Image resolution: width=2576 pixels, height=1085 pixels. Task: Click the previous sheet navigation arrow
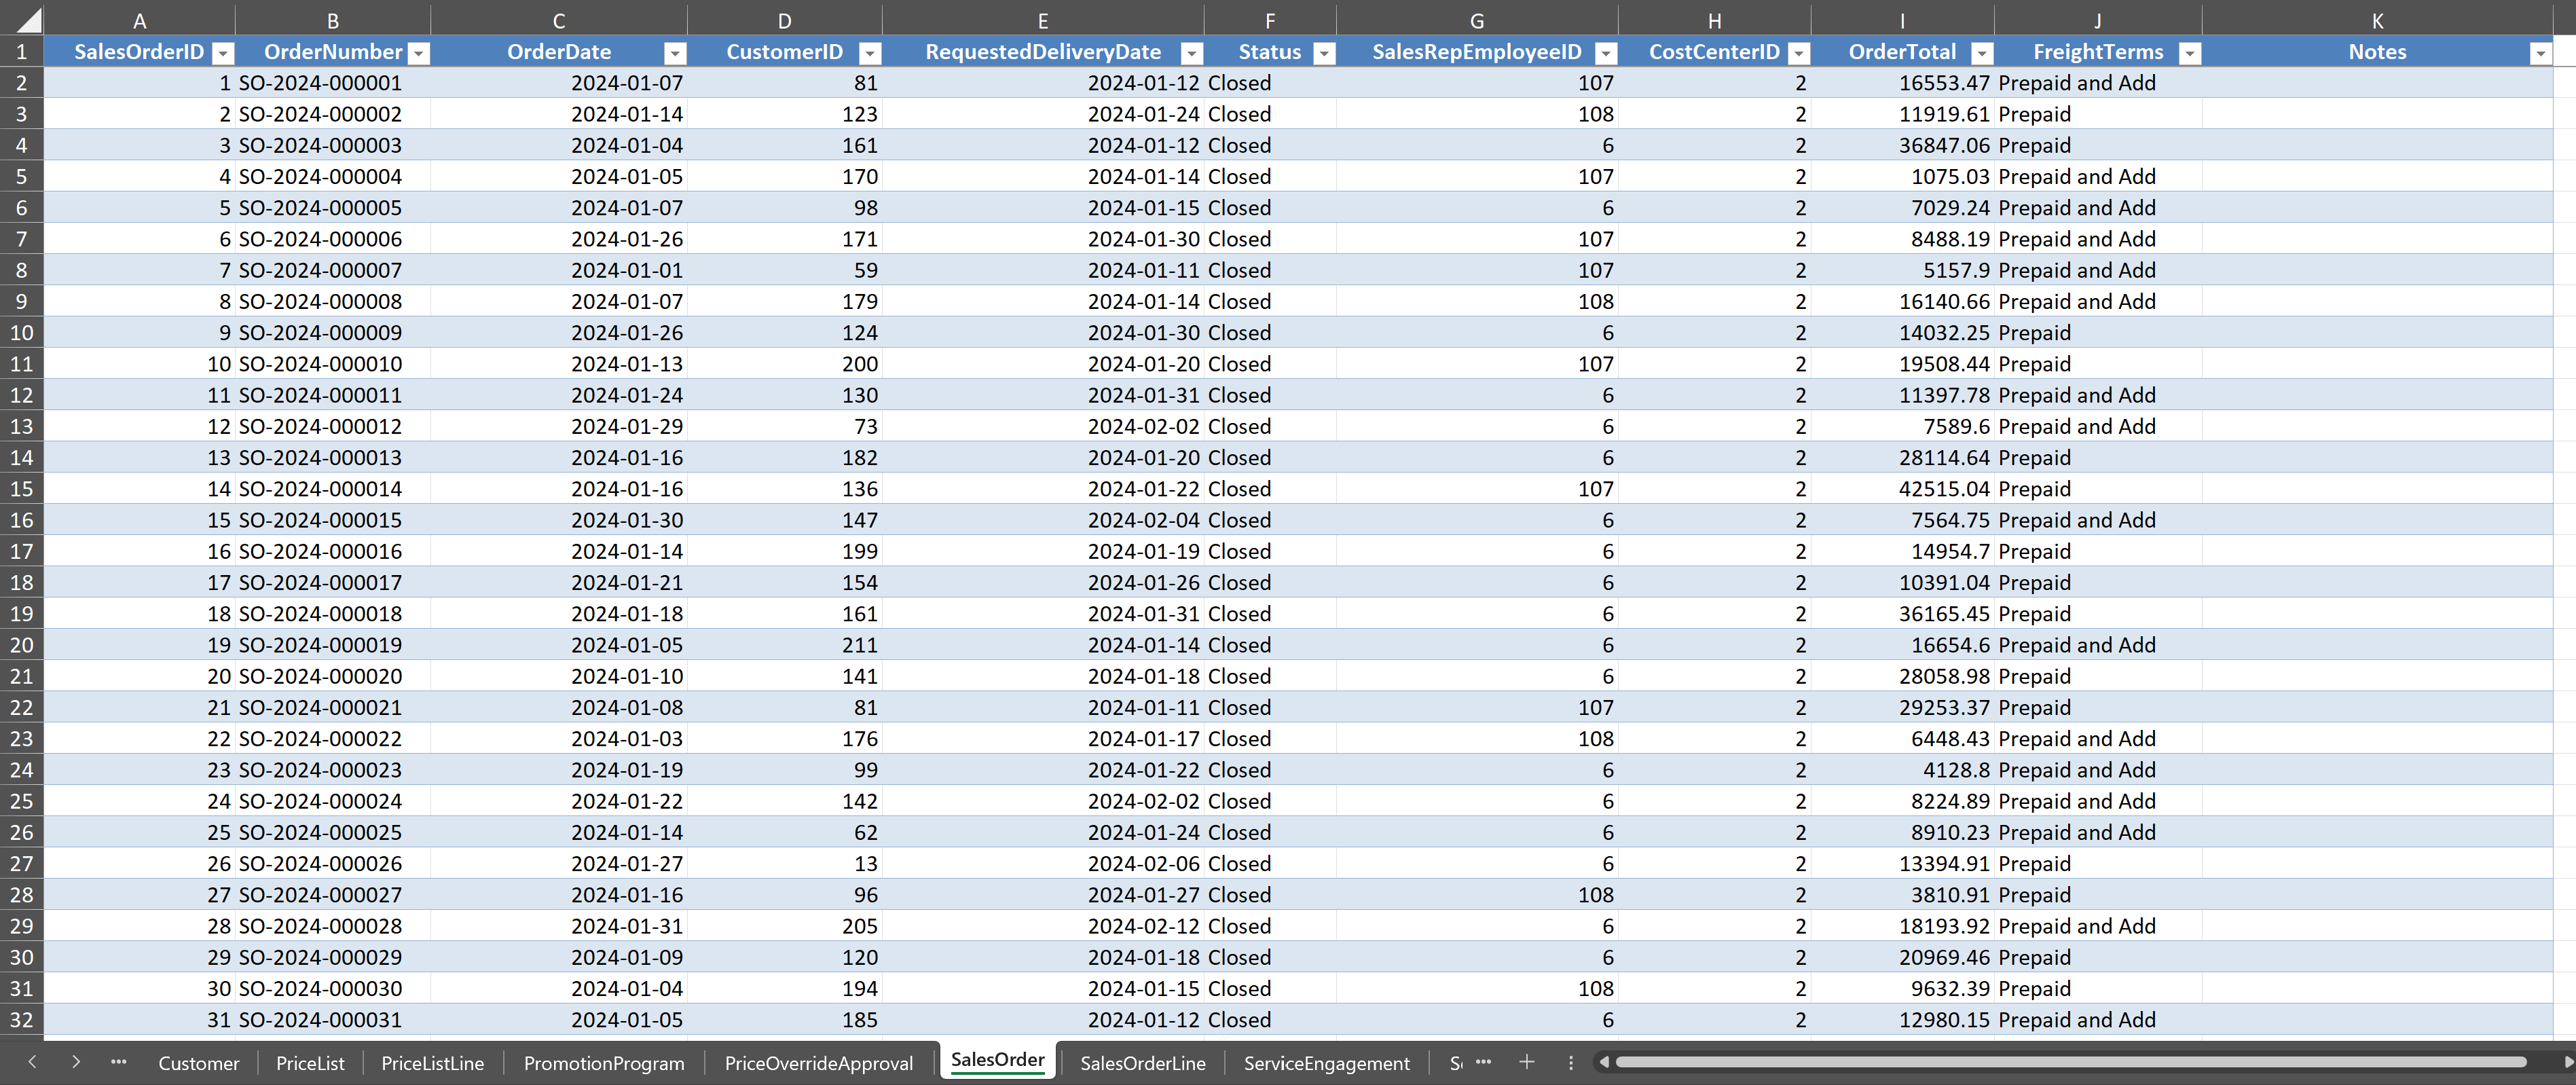tap(33, 1062)
